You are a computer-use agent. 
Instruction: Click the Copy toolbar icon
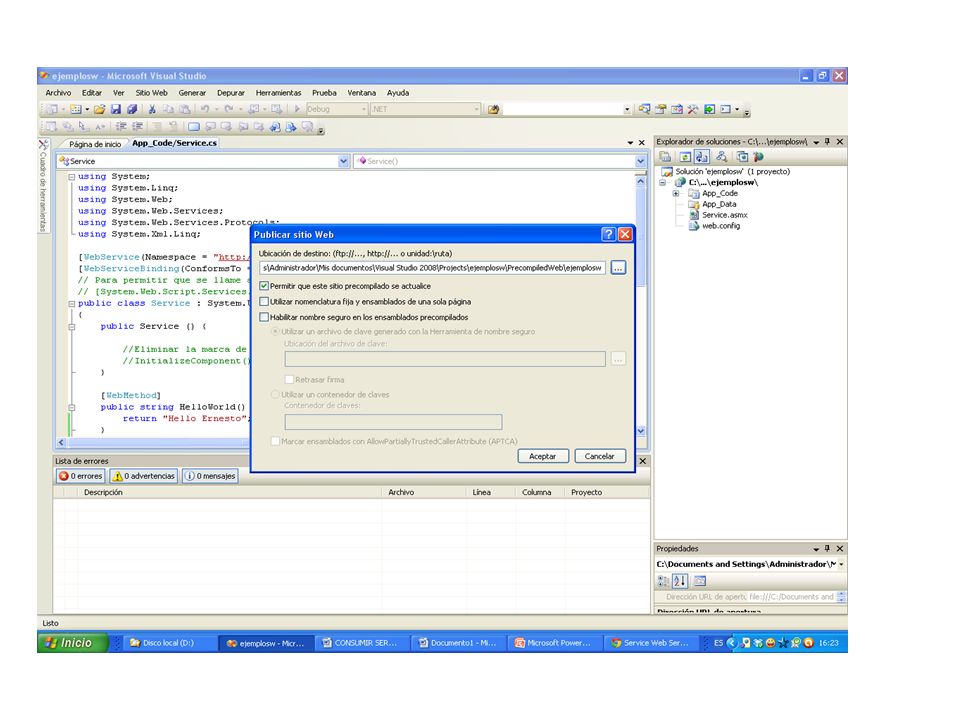pyautogui.click(x=168, y=109)
